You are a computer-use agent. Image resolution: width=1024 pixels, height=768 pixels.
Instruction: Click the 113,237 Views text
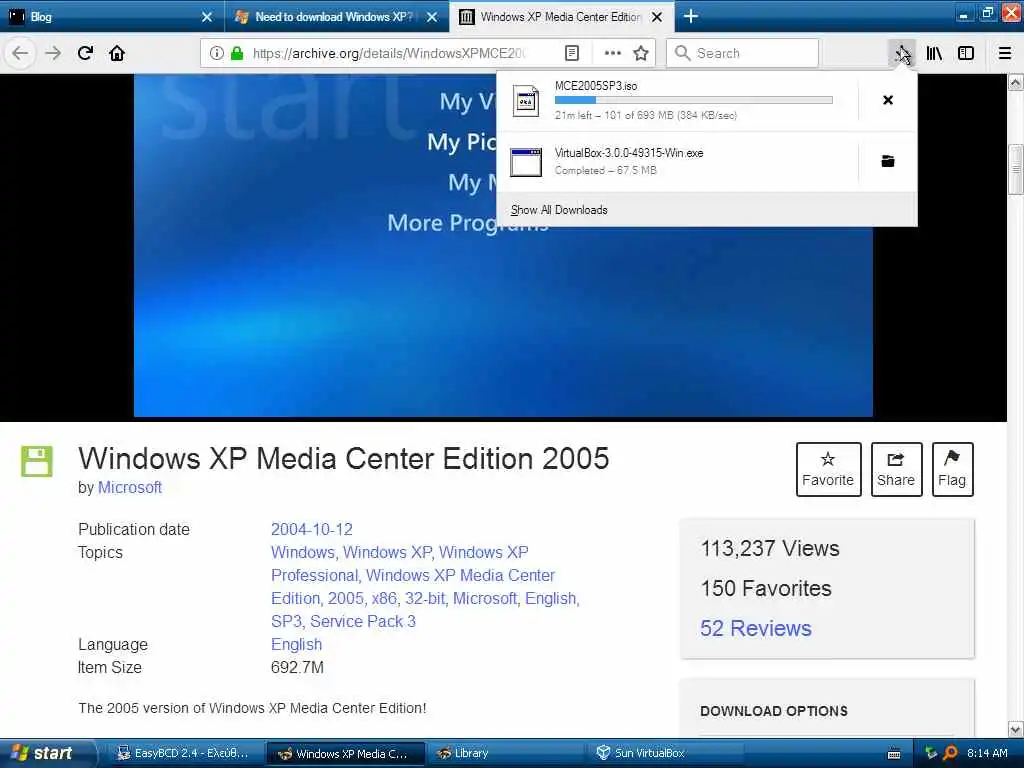770,549
